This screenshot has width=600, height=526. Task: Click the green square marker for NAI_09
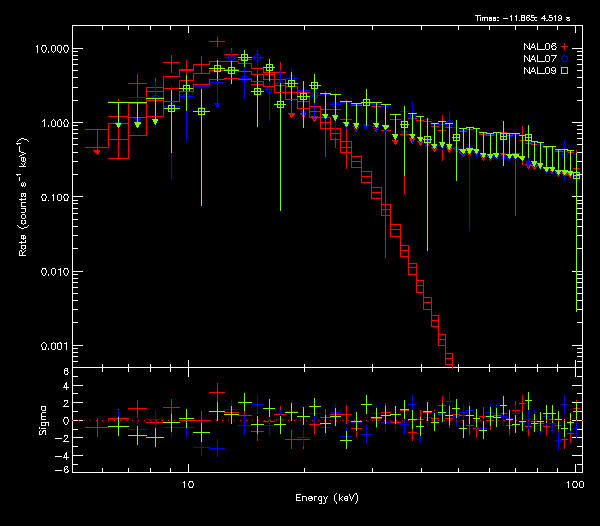pyautogui.click(x=566, y=71)
